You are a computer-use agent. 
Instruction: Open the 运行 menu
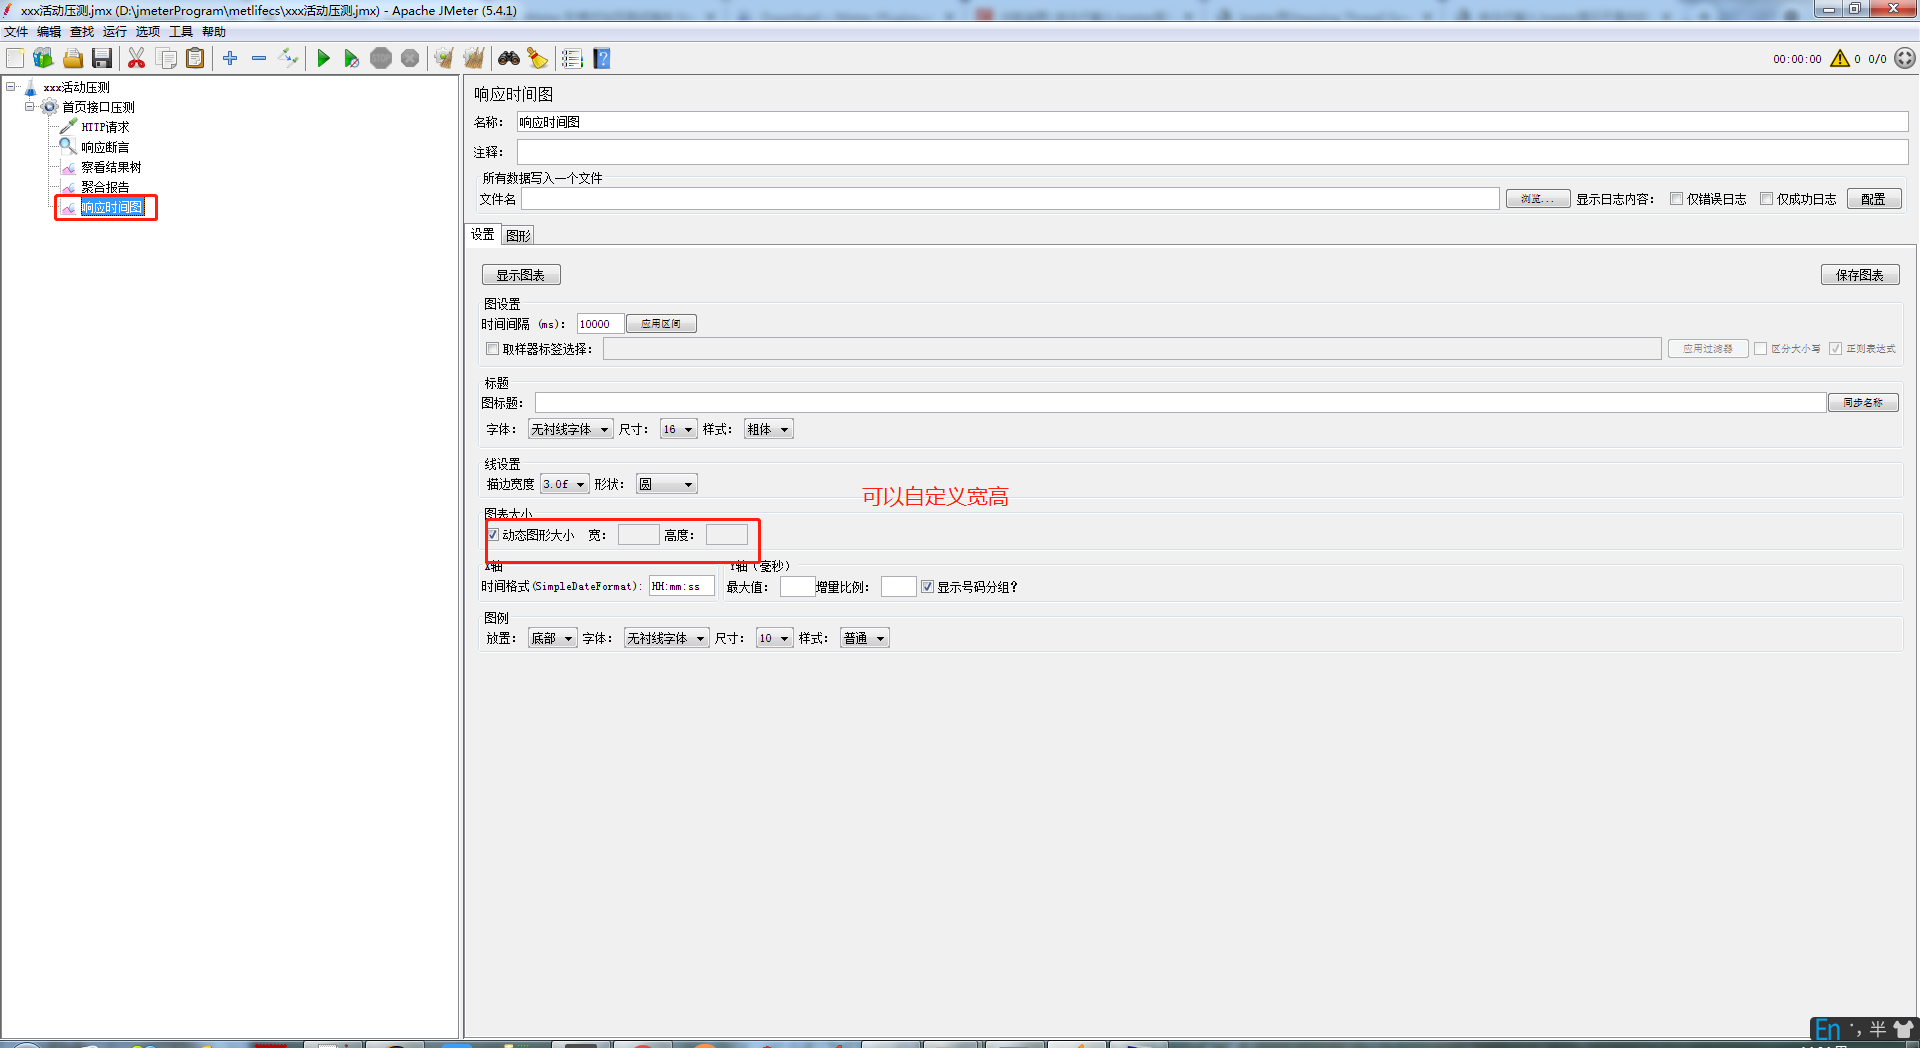[115, 32]
